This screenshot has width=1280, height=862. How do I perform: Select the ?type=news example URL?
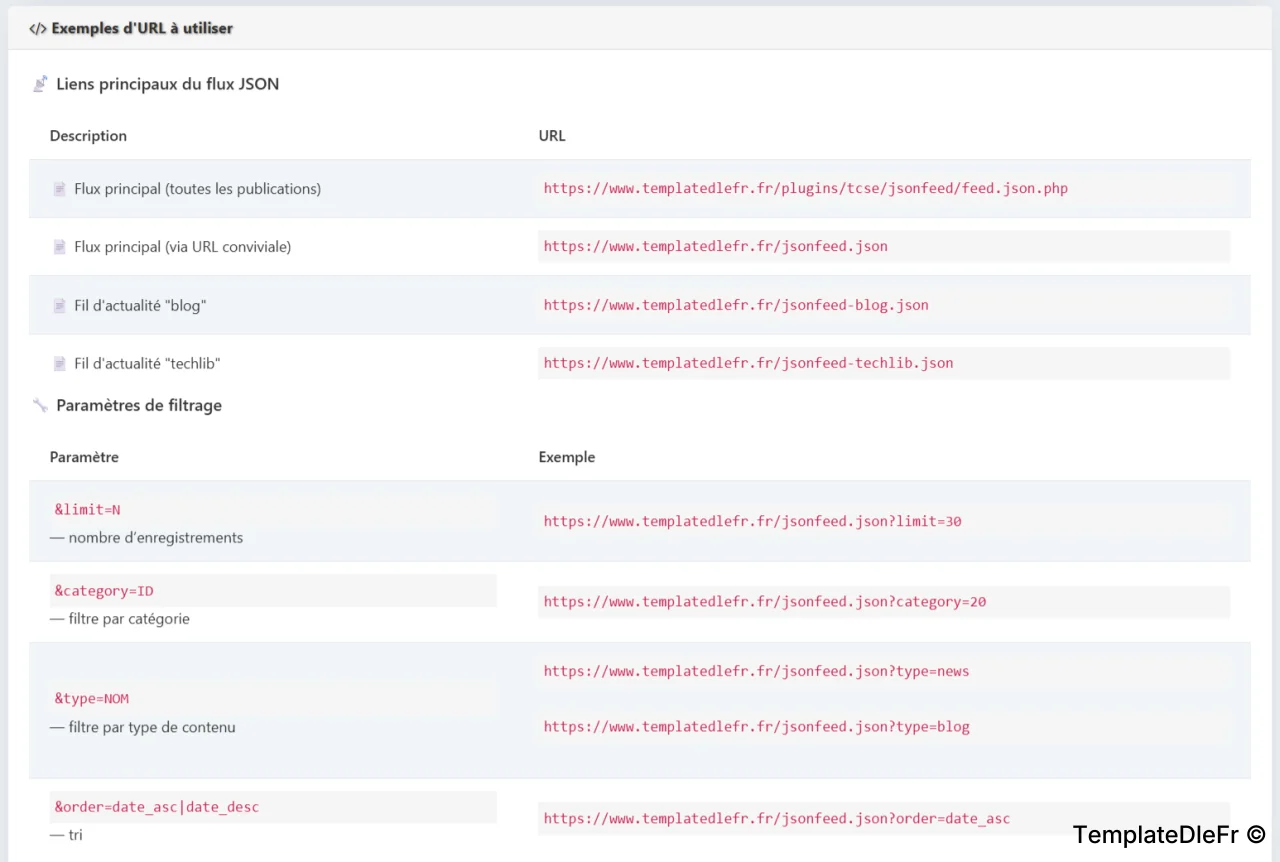[757, 671]
